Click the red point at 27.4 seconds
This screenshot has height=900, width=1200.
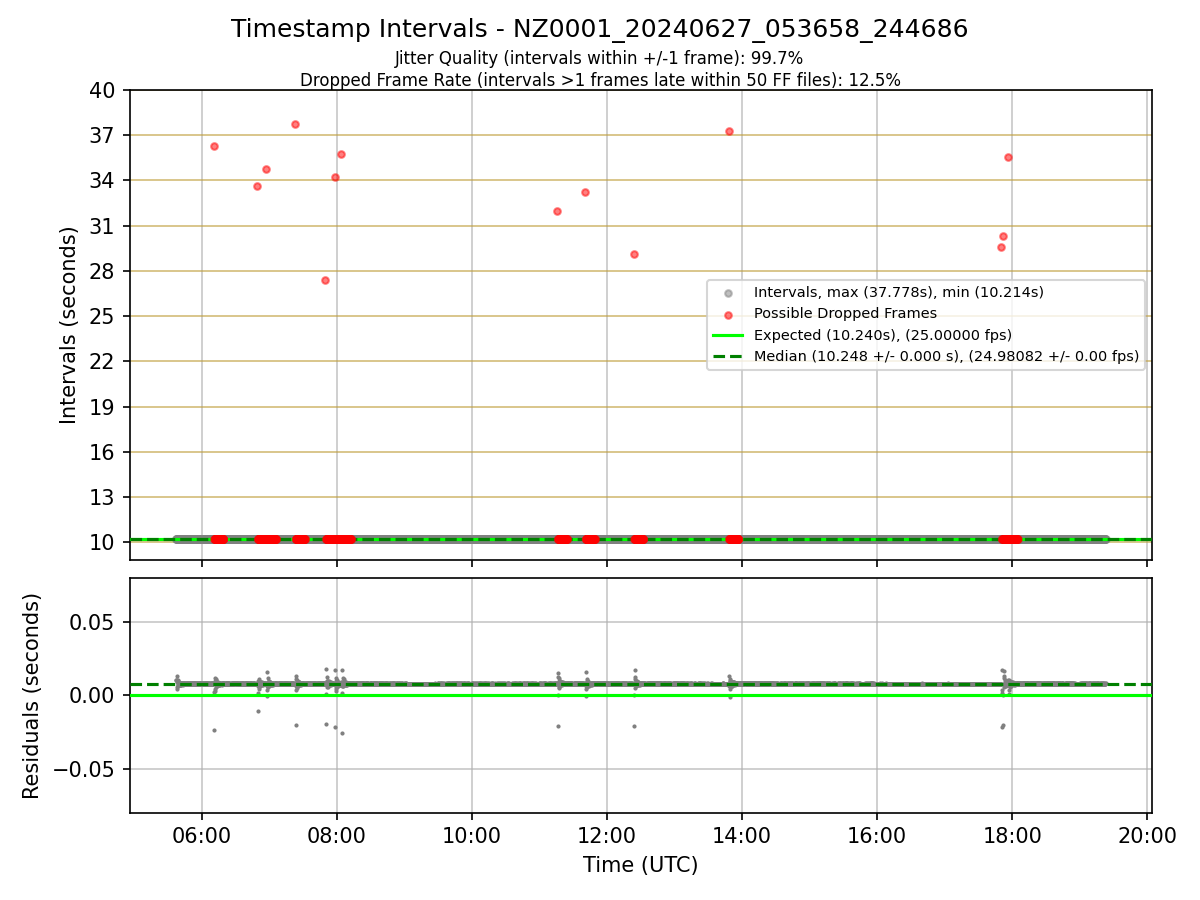click(x=325, y=280)
